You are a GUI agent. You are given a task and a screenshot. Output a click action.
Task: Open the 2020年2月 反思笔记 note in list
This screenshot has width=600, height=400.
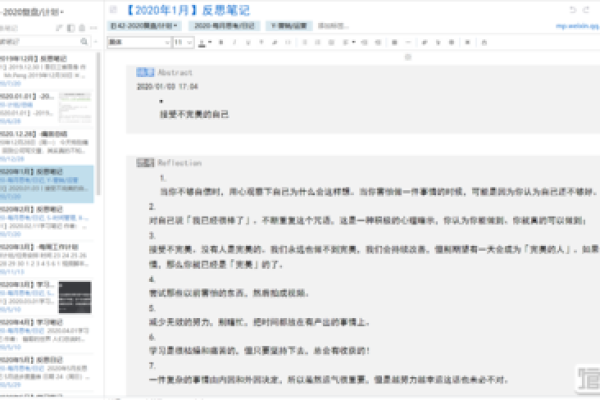pos(47,222)
